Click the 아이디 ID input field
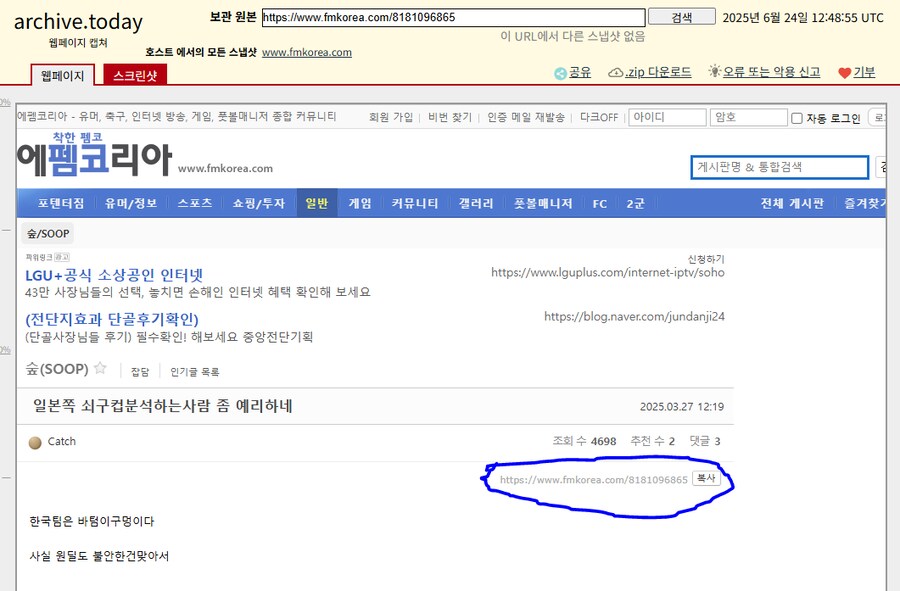The height and width of the screenshot is (591, 900). (x=668, y=117)
